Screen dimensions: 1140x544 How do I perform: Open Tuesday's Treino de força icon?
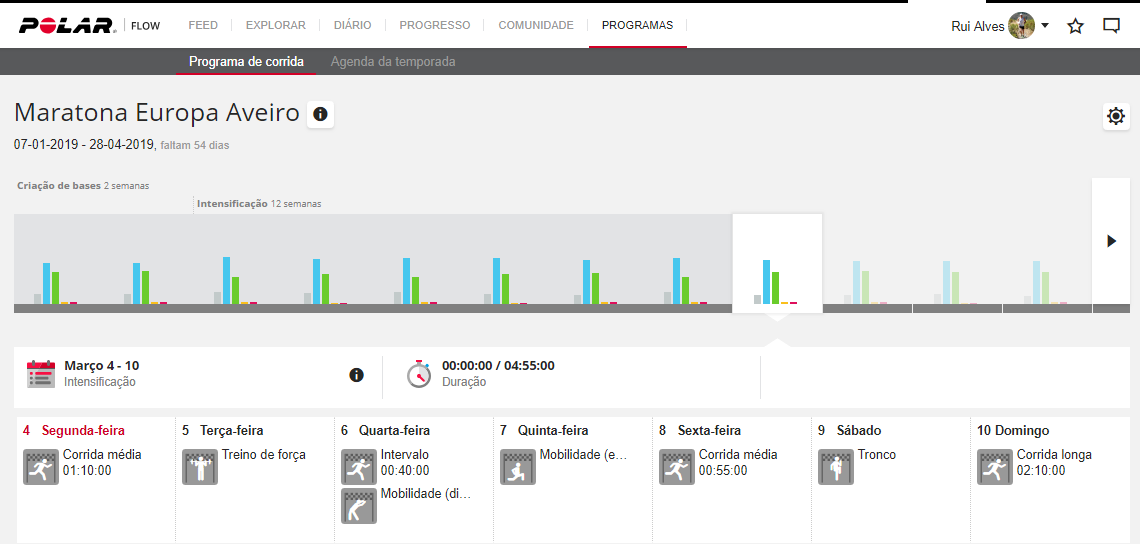pos(200,467)
